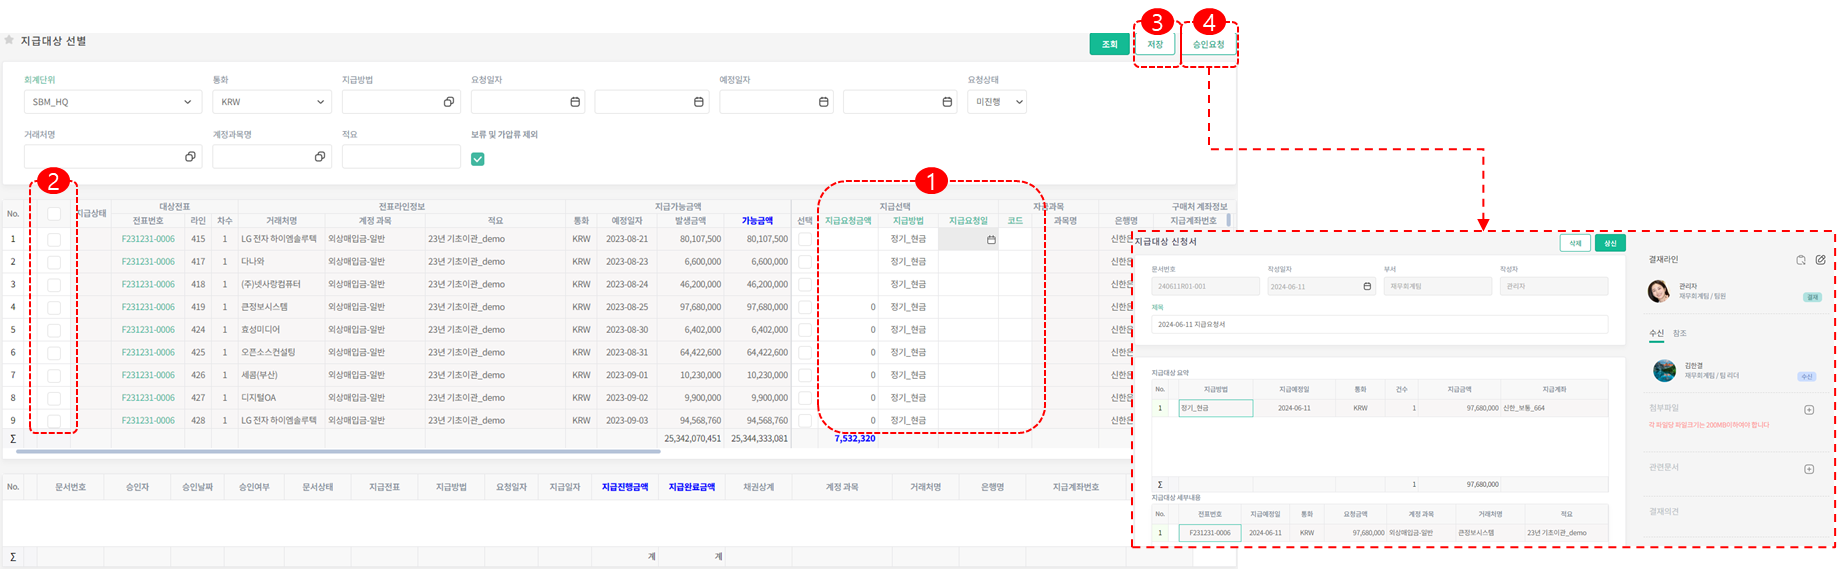Screen dimensions: 1837x569
Task: Toggle the 보류 및 가압류 제외 checkbox
Action: tap(478, 159)
